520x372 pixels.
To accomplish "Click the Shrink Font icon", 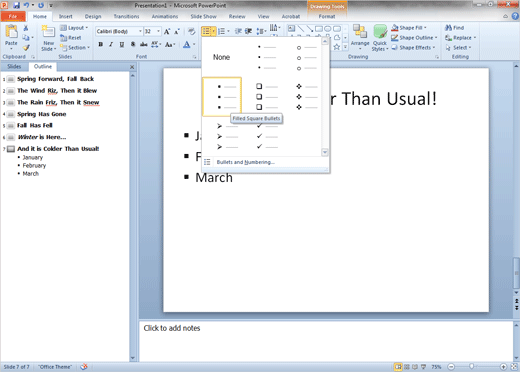I will pos(177,32).
